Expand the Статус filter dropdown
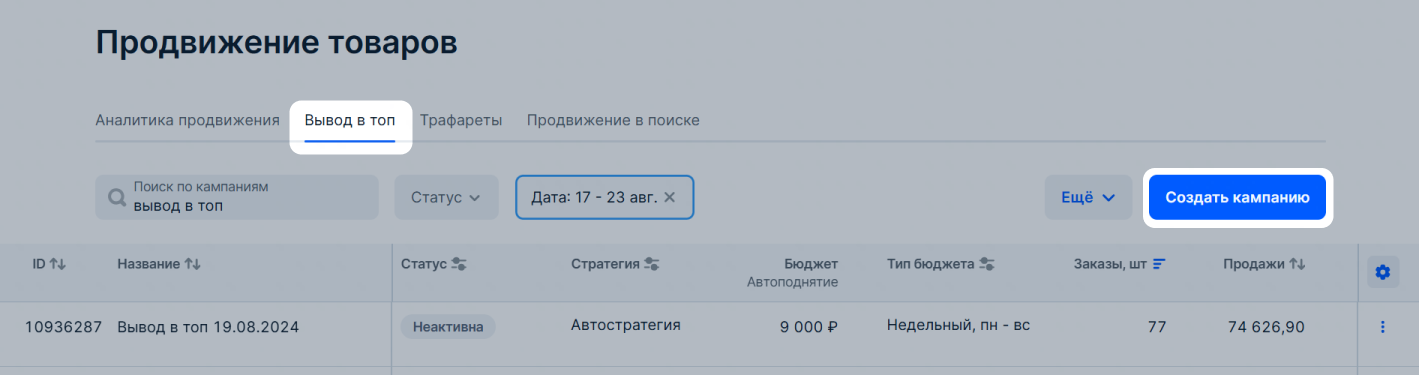The image size is (1421, 375). pos(446,197)
